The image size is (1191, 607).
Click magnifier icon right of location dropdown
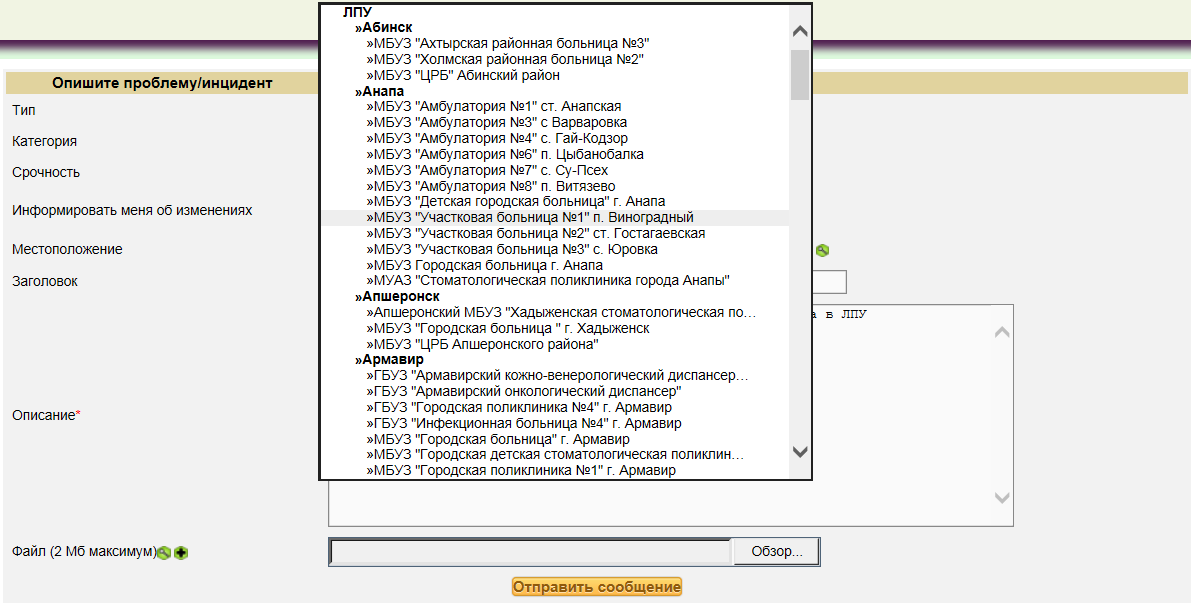click(x=822, y=250)
